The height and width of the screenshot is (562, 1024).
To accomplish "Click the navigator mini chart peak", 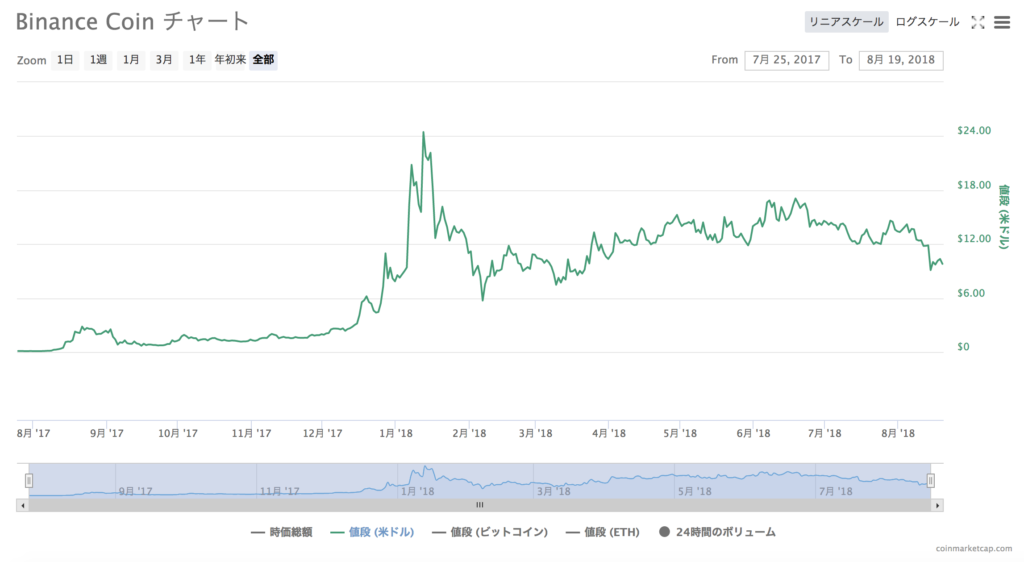I will [425, 467].
